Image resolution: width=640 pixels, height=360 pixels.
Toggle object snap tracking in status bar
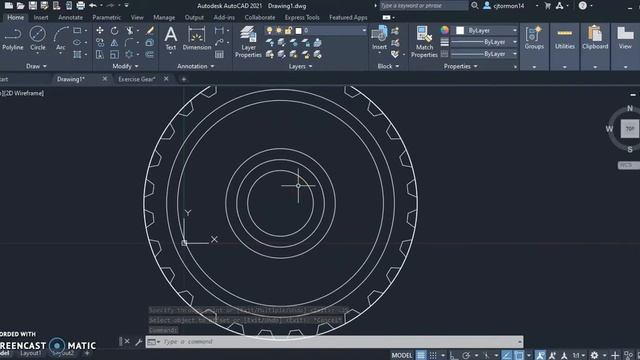point(507,355)
